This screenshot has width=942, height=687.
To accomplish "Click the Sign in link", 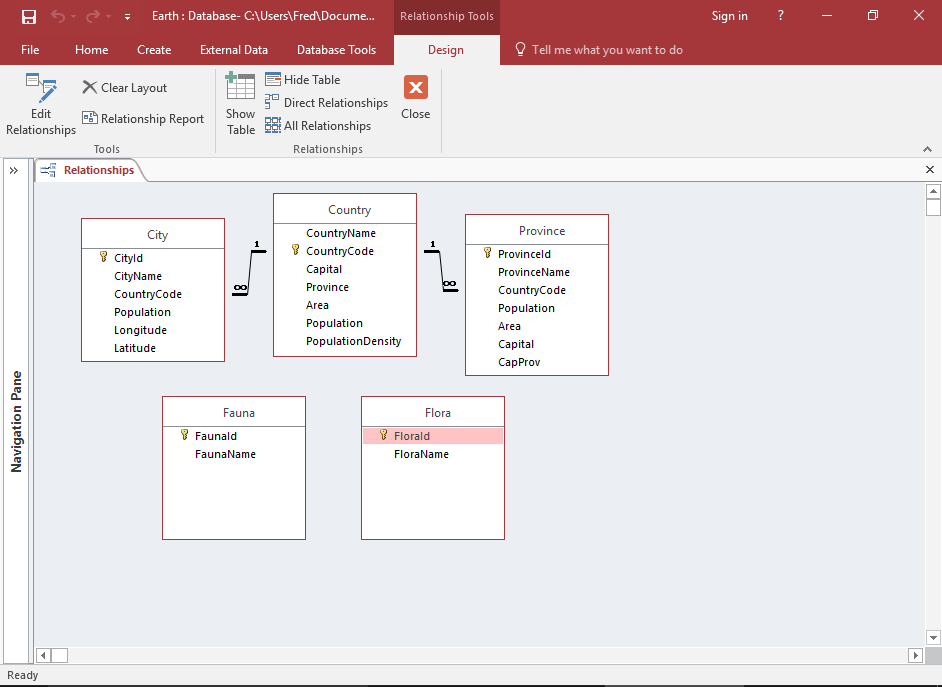I will tap(729, 16).
